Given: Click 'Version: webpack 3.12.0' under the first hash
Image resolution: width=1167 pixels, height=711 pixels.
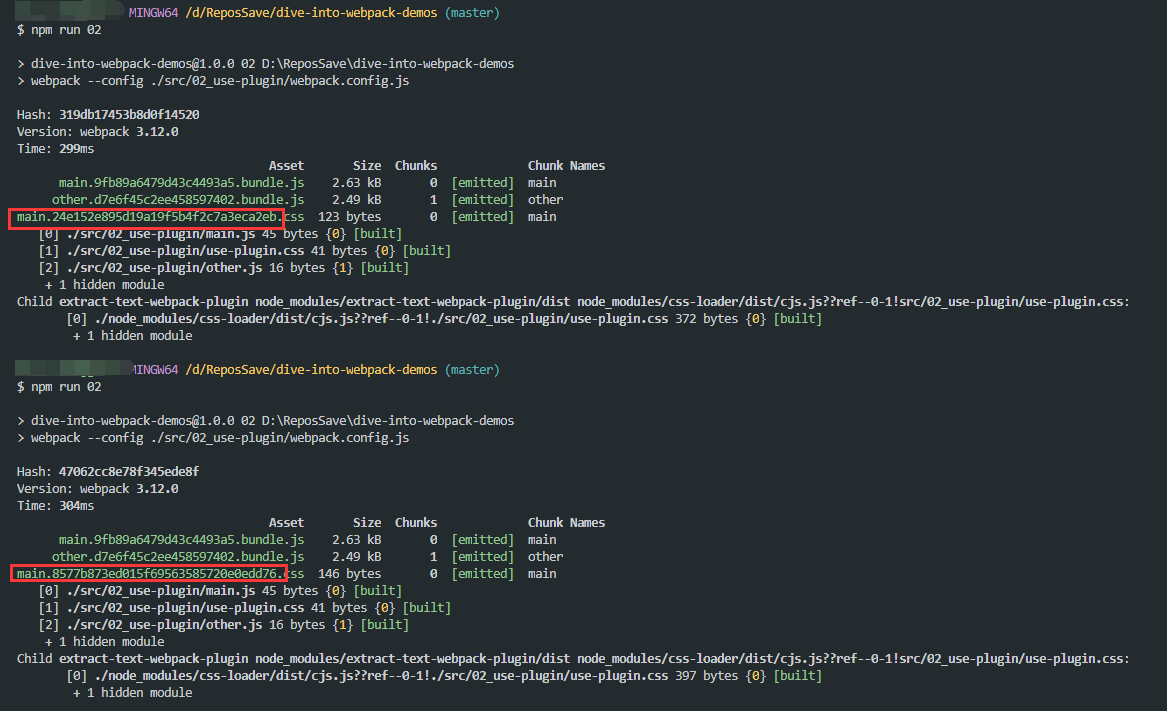Looking at the screenshot, I should click(x=98, y=132).
